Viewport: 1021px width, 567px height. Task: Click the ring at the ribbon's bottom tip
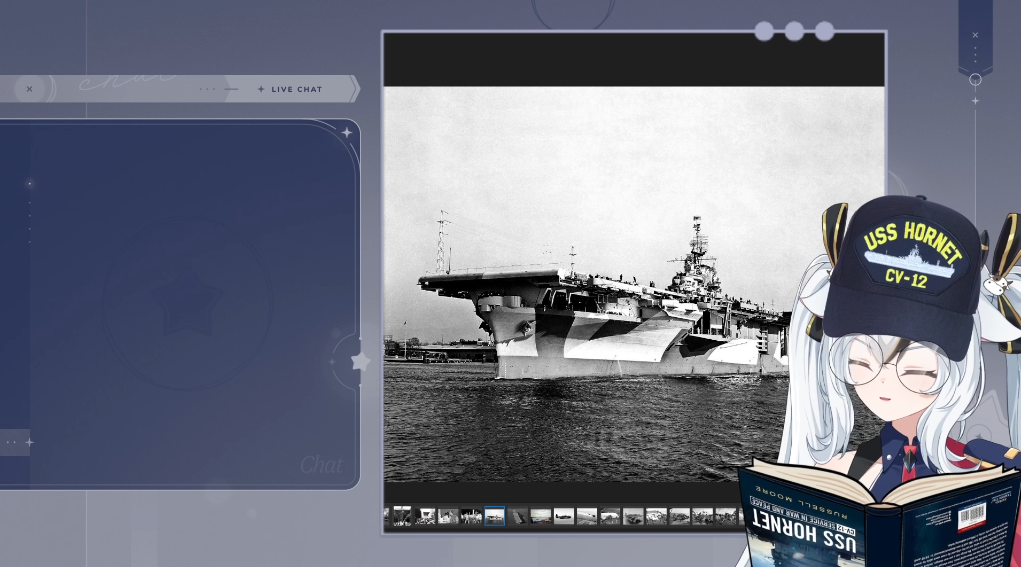click(975, 79)
